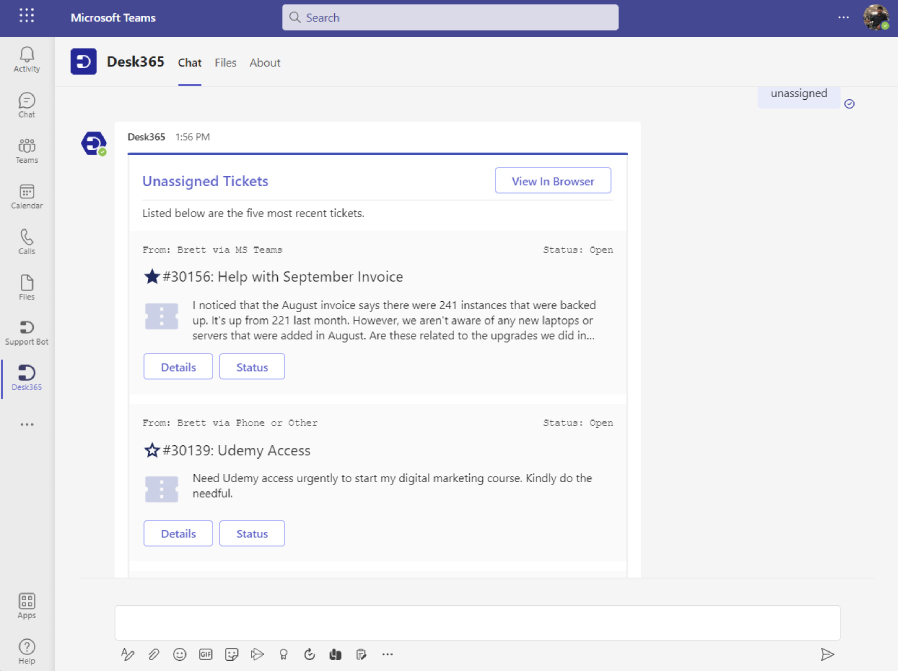Select Desk365 app in sidebar
Image resolution: width=898 pixels, height=671 pixels.
[27, 378]
